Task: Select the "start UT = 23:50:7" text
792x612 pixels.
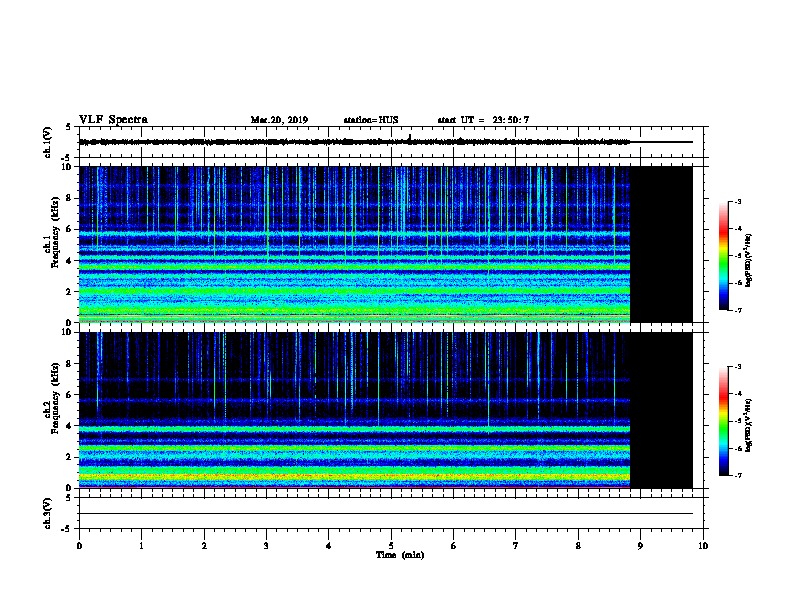Action: pos(483,120)
